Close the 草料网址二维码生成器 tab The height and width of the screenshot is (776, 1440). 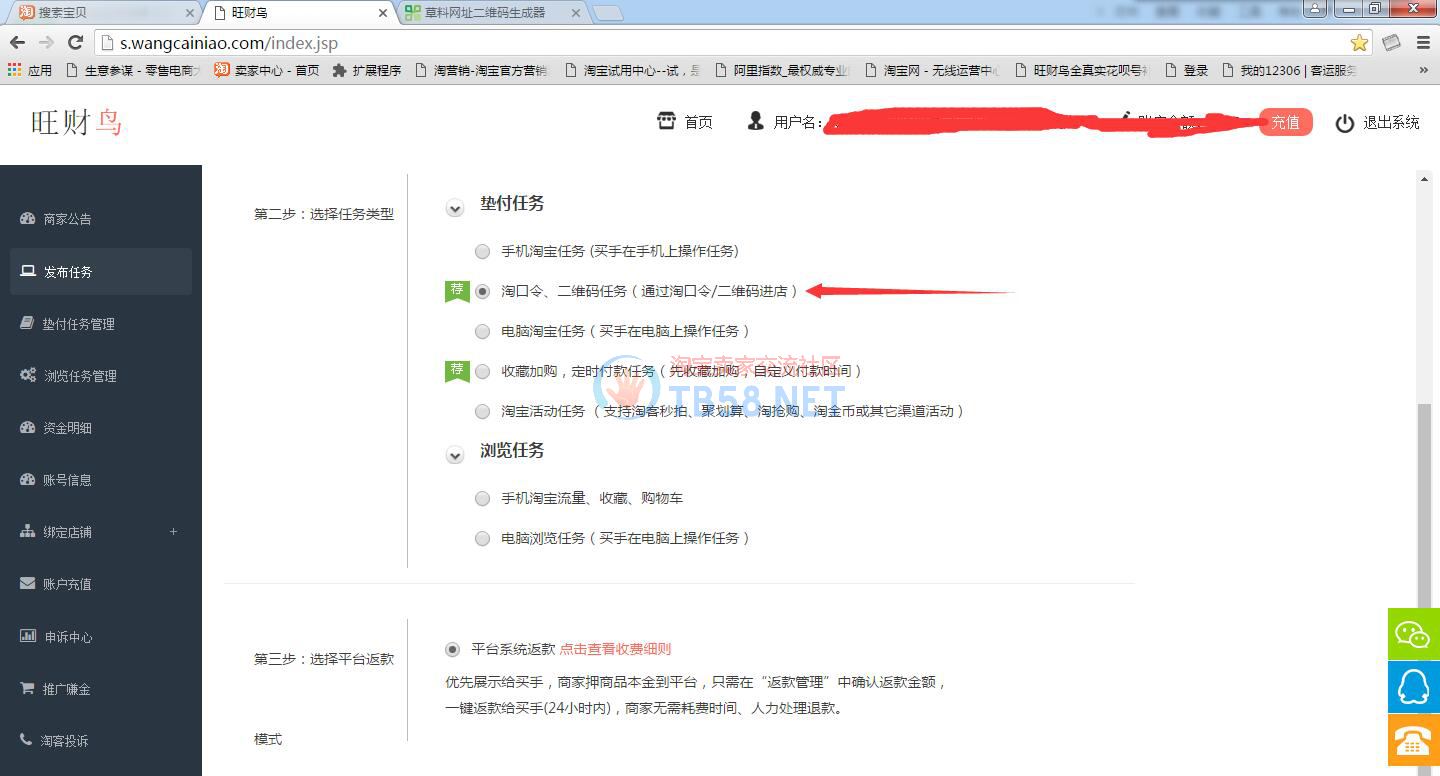point(575,13)
